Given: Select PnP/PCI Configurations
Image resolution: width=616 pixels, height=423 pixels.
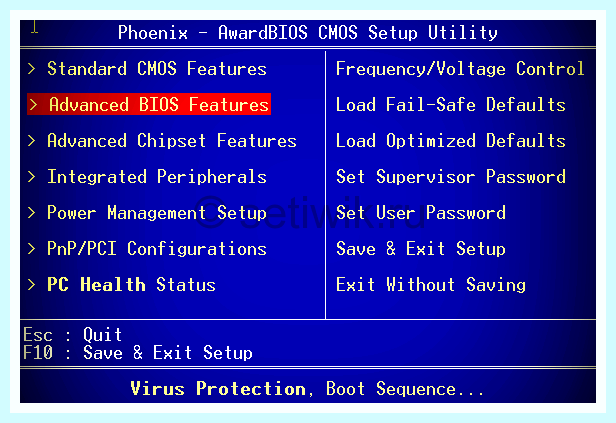Looking at the screenshot, I should coord(157,249).
